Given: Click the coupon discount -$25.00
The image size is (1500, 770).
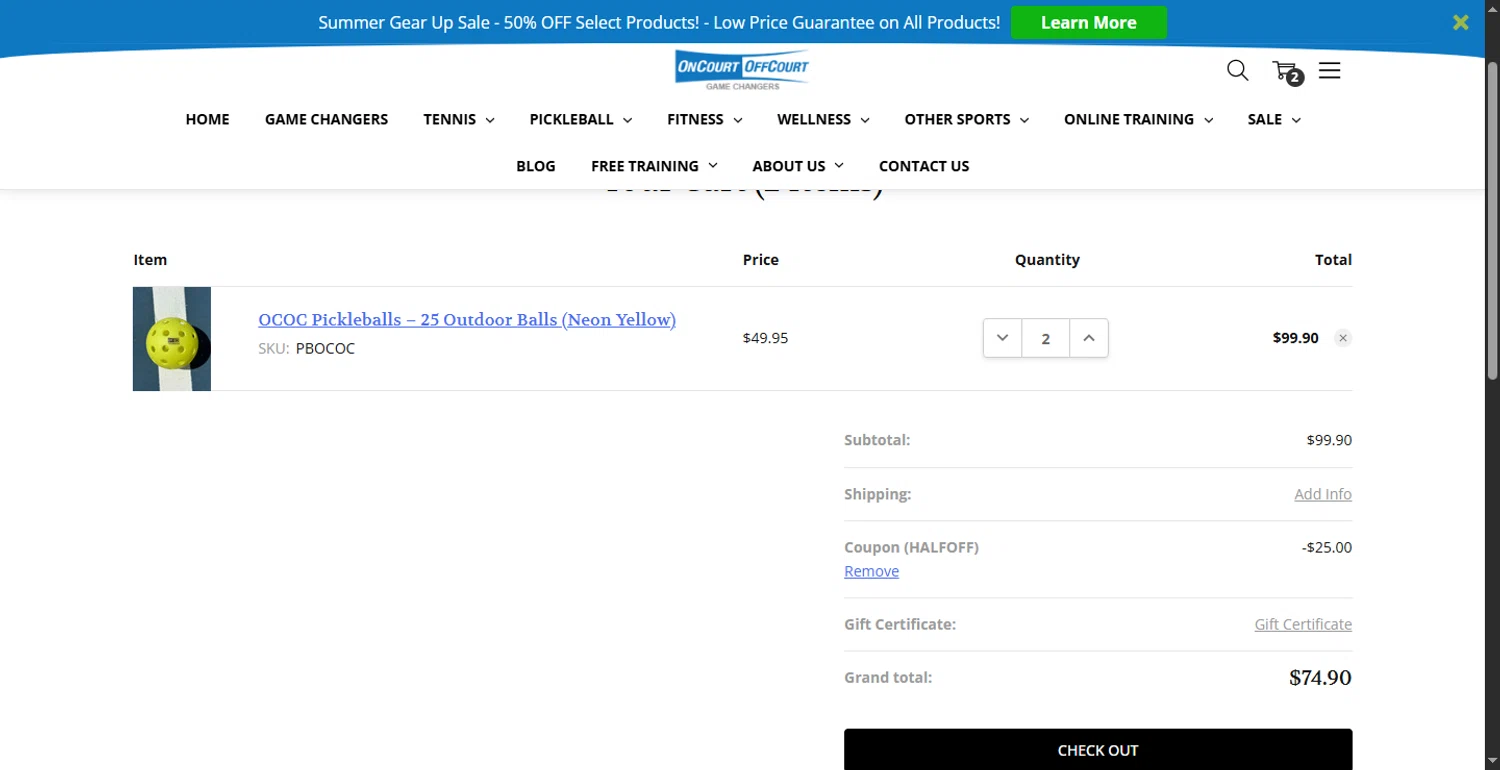Looking at the screenshot, I should click(x=1327, y=547).
